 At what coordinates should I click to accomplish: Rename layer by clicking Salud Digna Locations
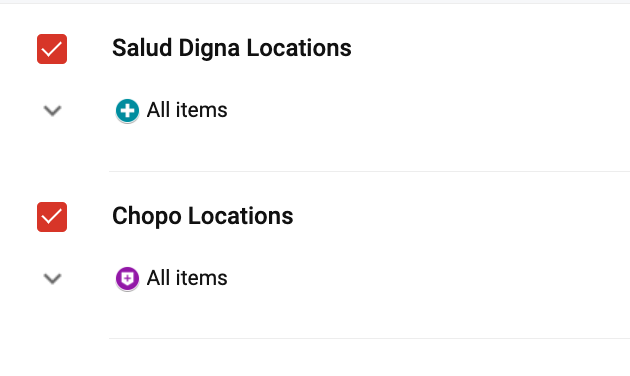232,48
